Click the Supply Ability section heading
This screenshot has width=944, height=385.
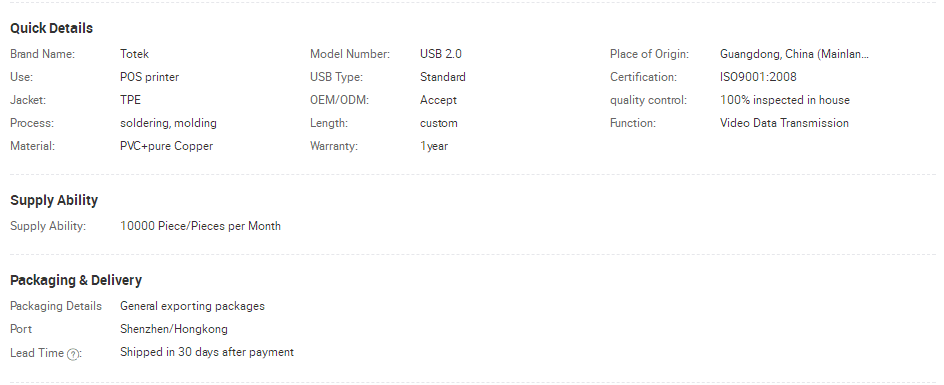click(54, 200)
